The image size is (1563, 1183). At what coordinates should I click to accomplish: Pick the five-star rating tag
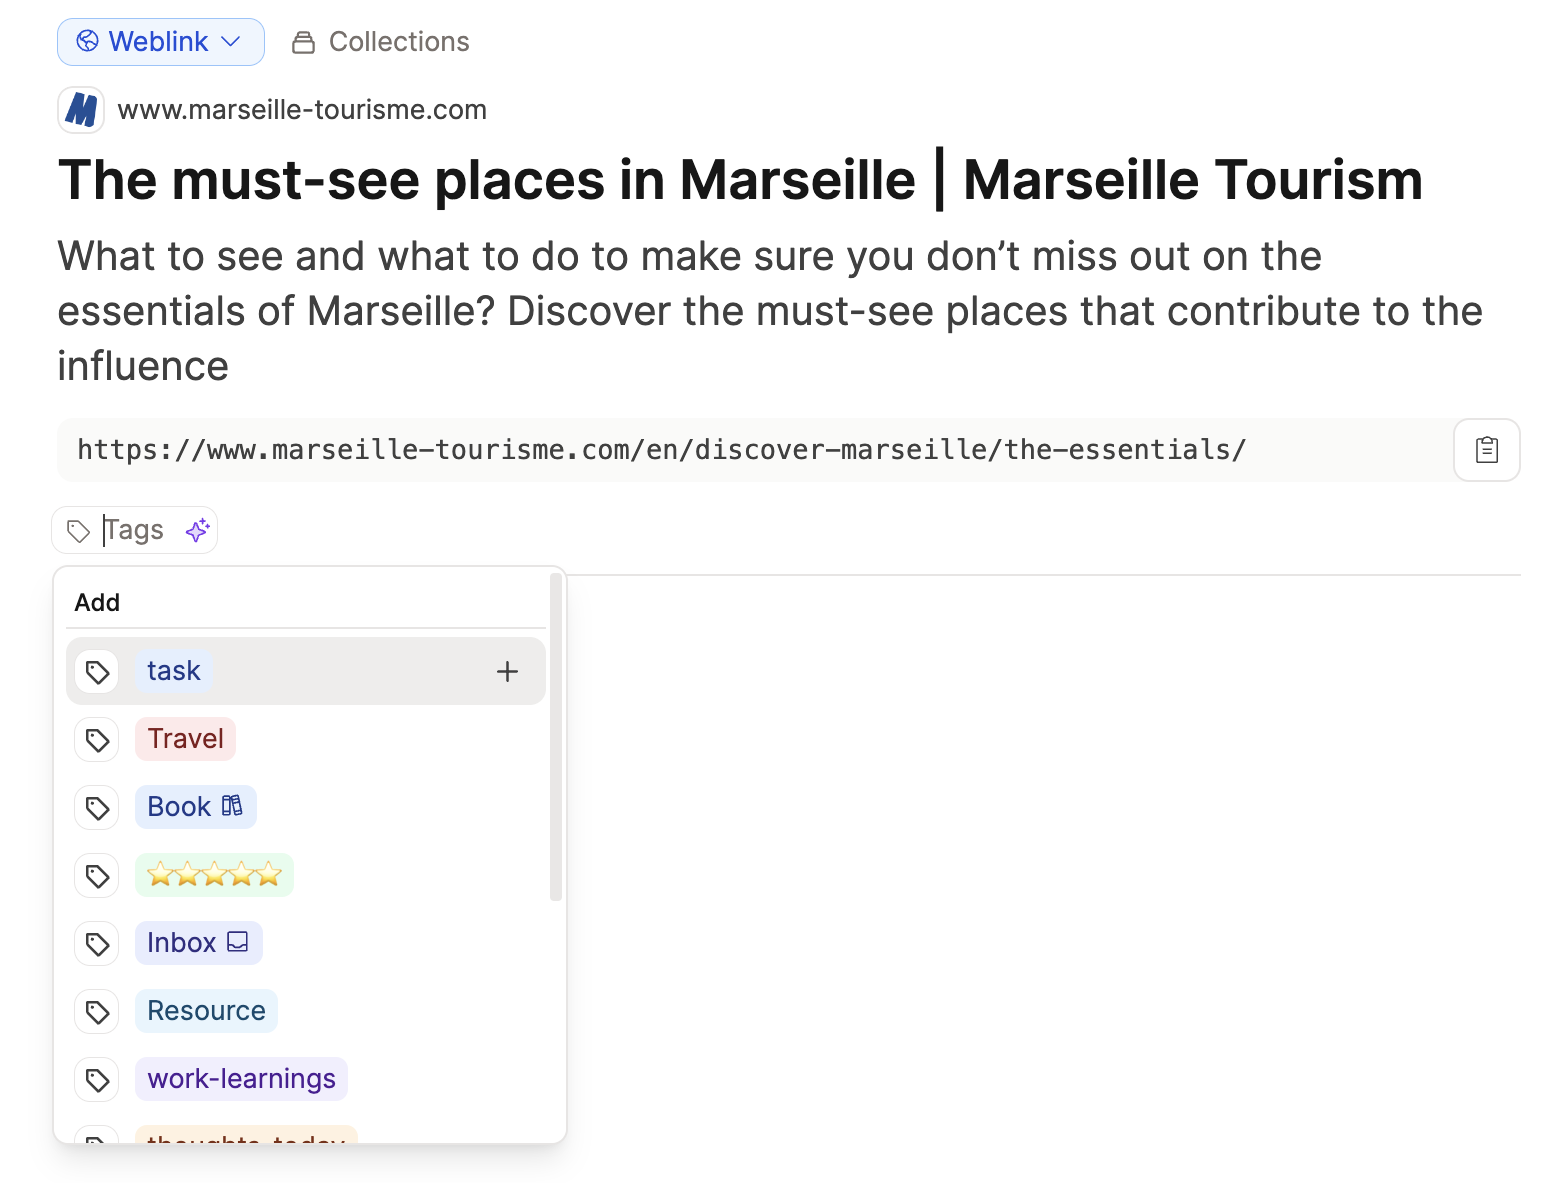pos(214,876)
